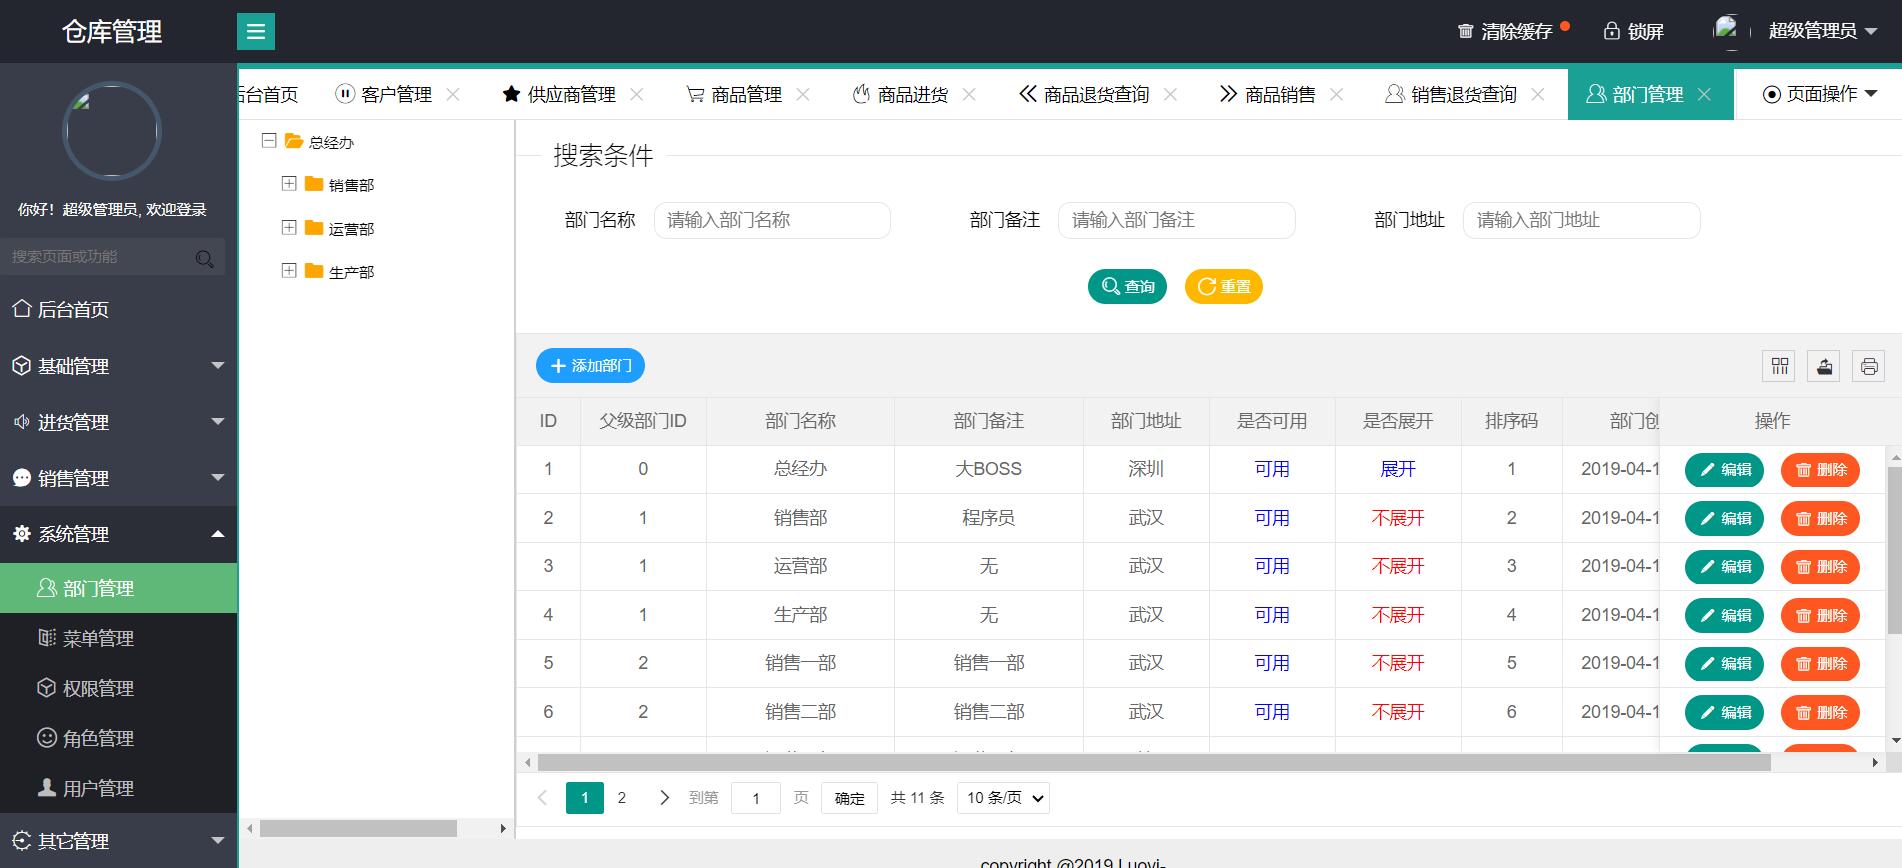This screenshot has height=868, width=1902.
Task: Switch to the 商品进货 tab
Action: [x=900, y=94]
